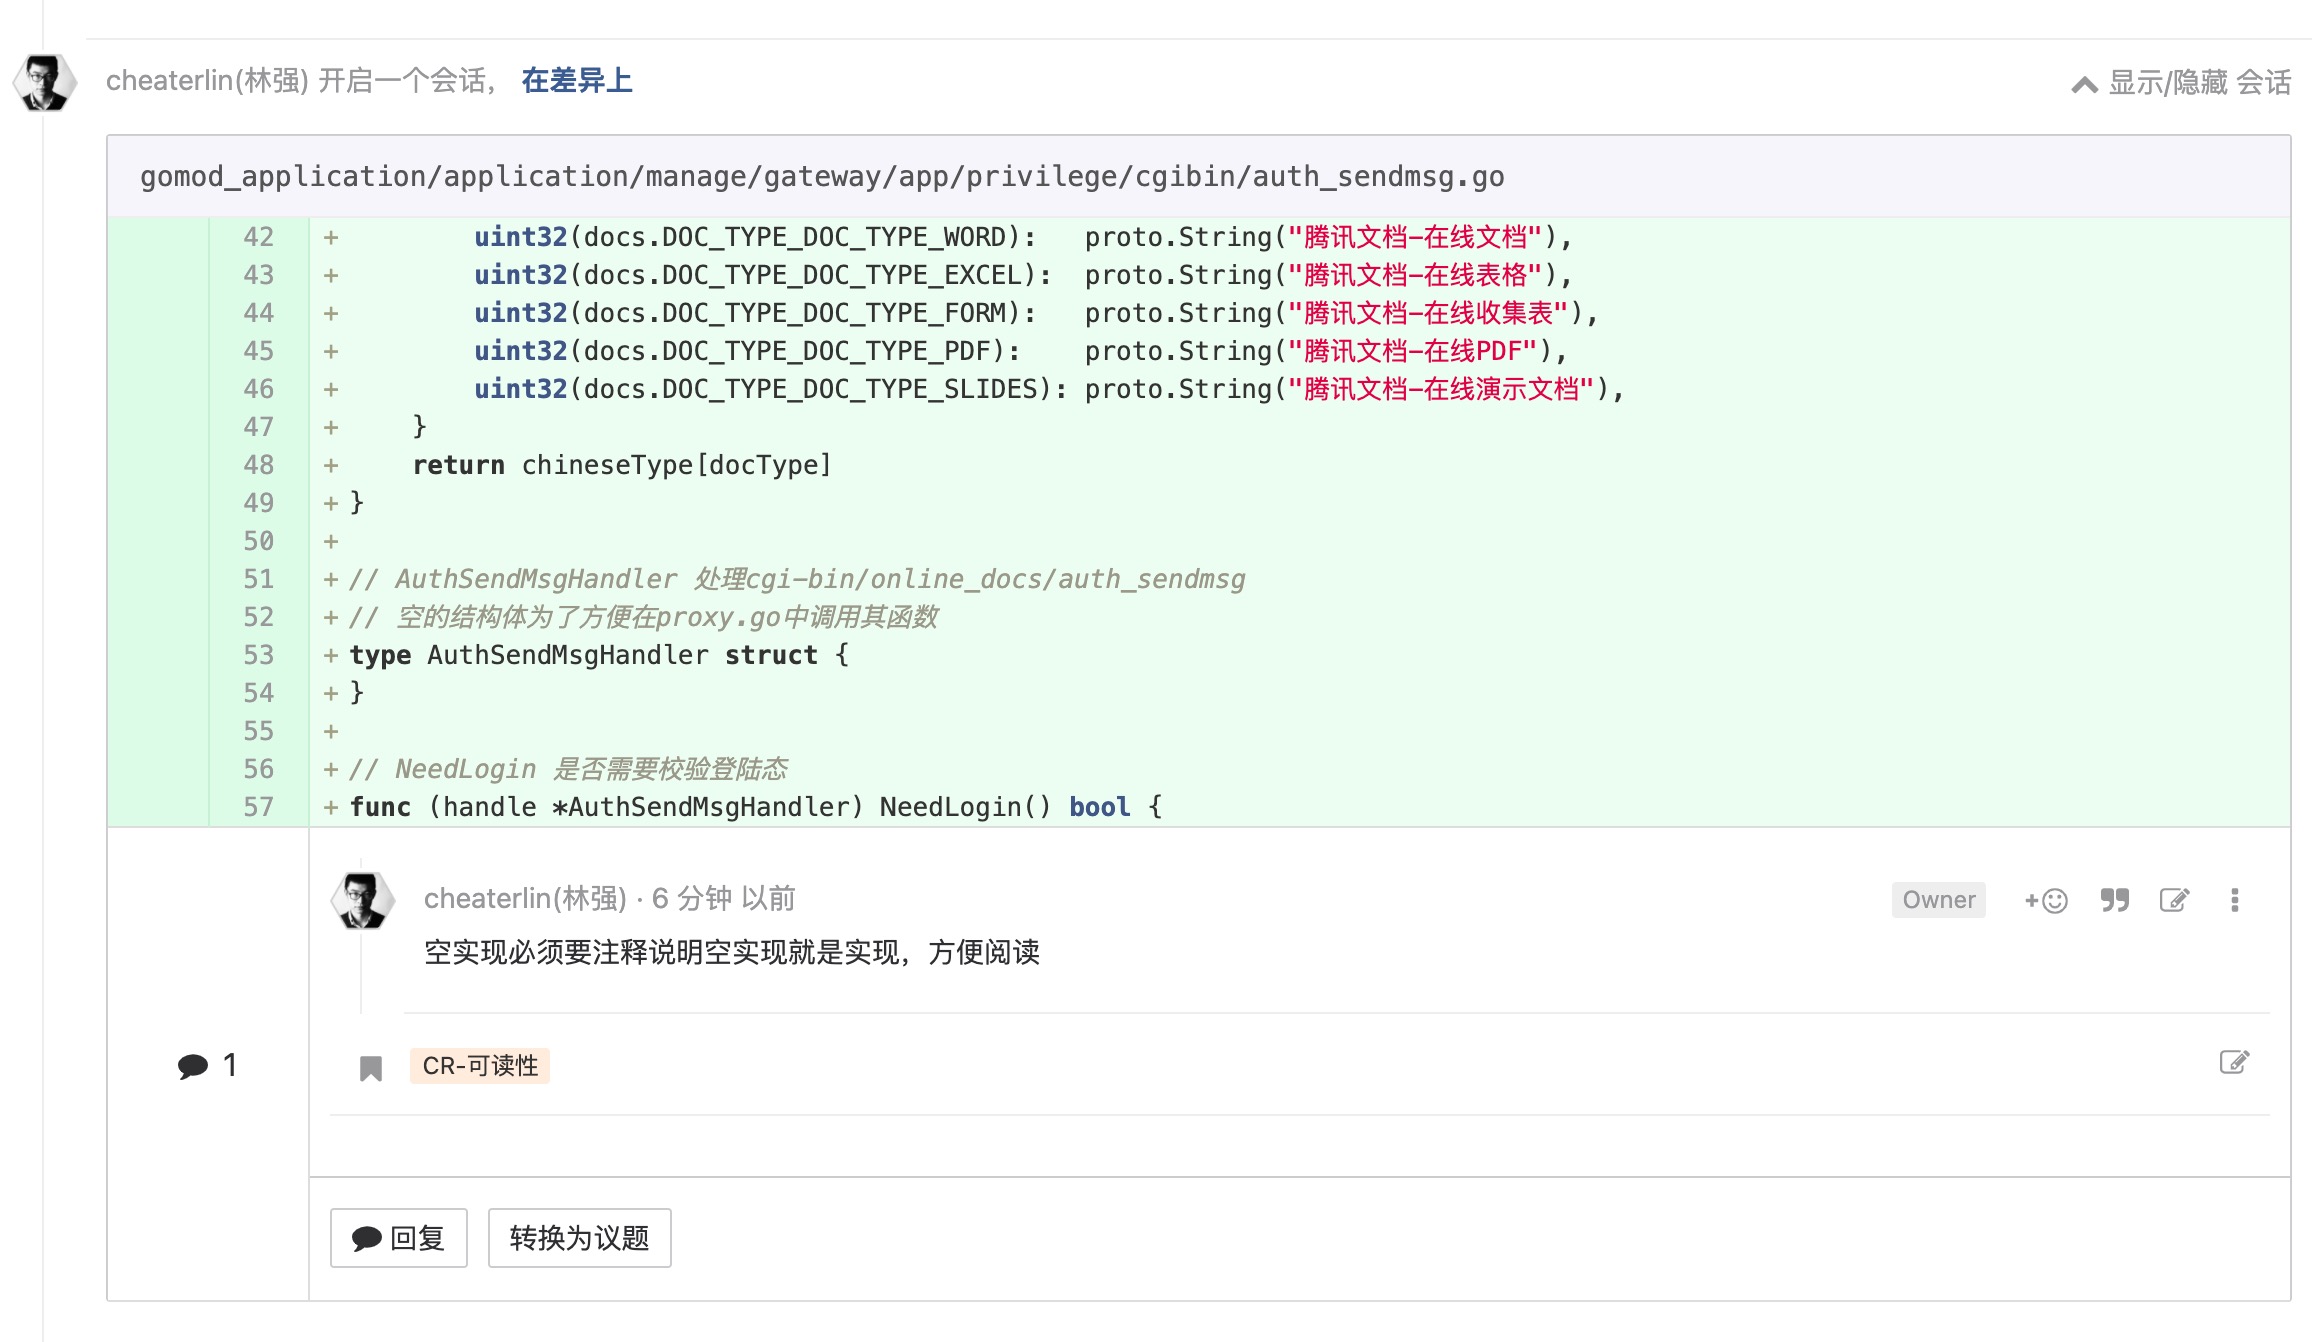Click diff line number 53
2320x1342 pixels.
tap(258, 655)
